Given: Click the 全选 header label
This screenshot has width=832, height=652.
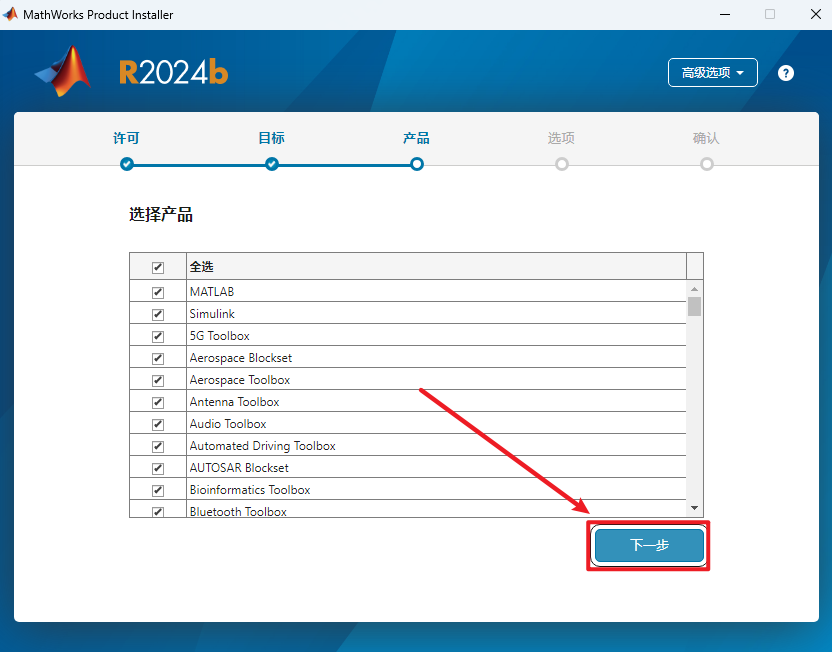Looking at the screenshot, I should (202, 267).
